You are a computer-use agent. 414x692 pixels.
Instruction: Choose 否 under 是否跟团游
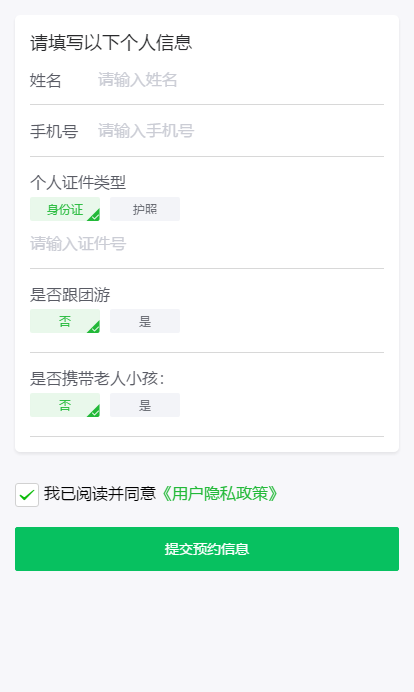pos(65,321)
